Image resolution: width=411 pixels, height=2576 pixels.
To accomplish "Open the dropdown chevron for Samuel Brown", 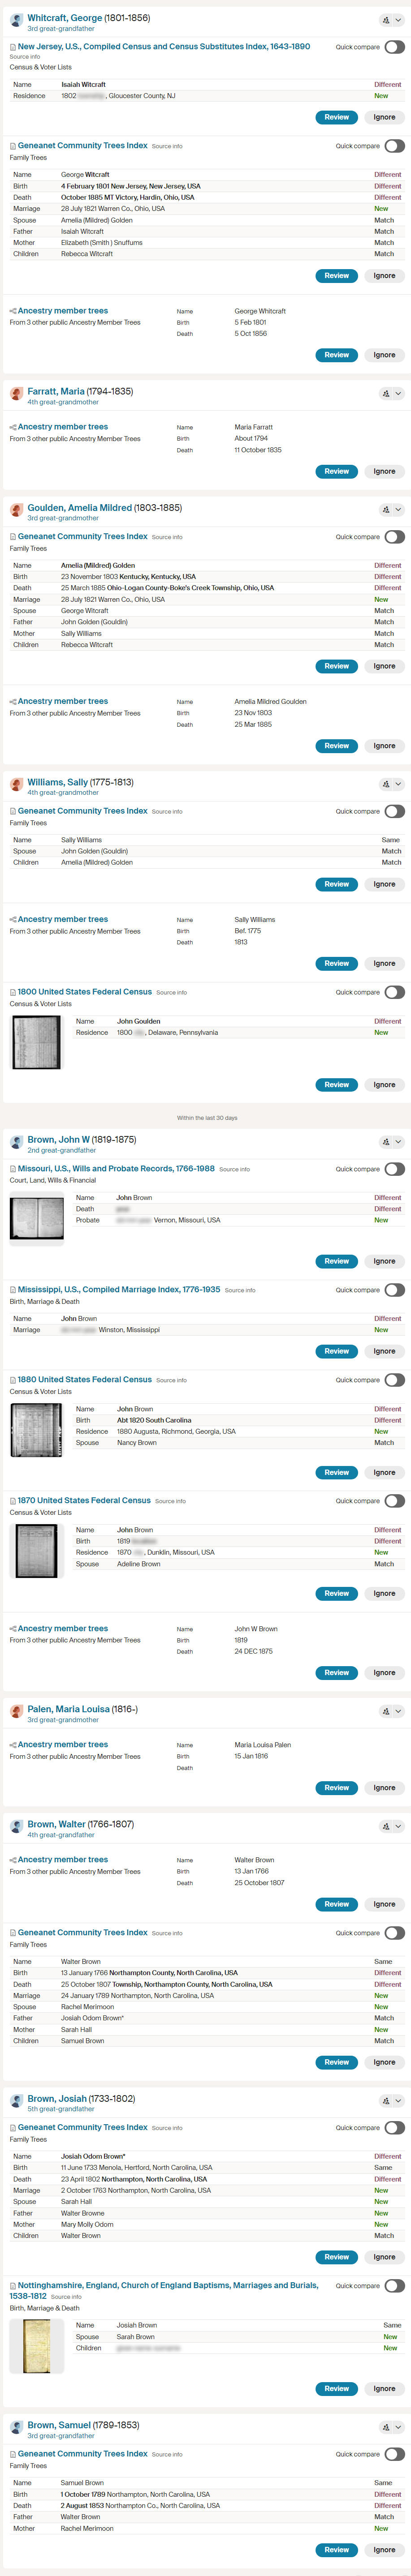I will (399, 2427).
